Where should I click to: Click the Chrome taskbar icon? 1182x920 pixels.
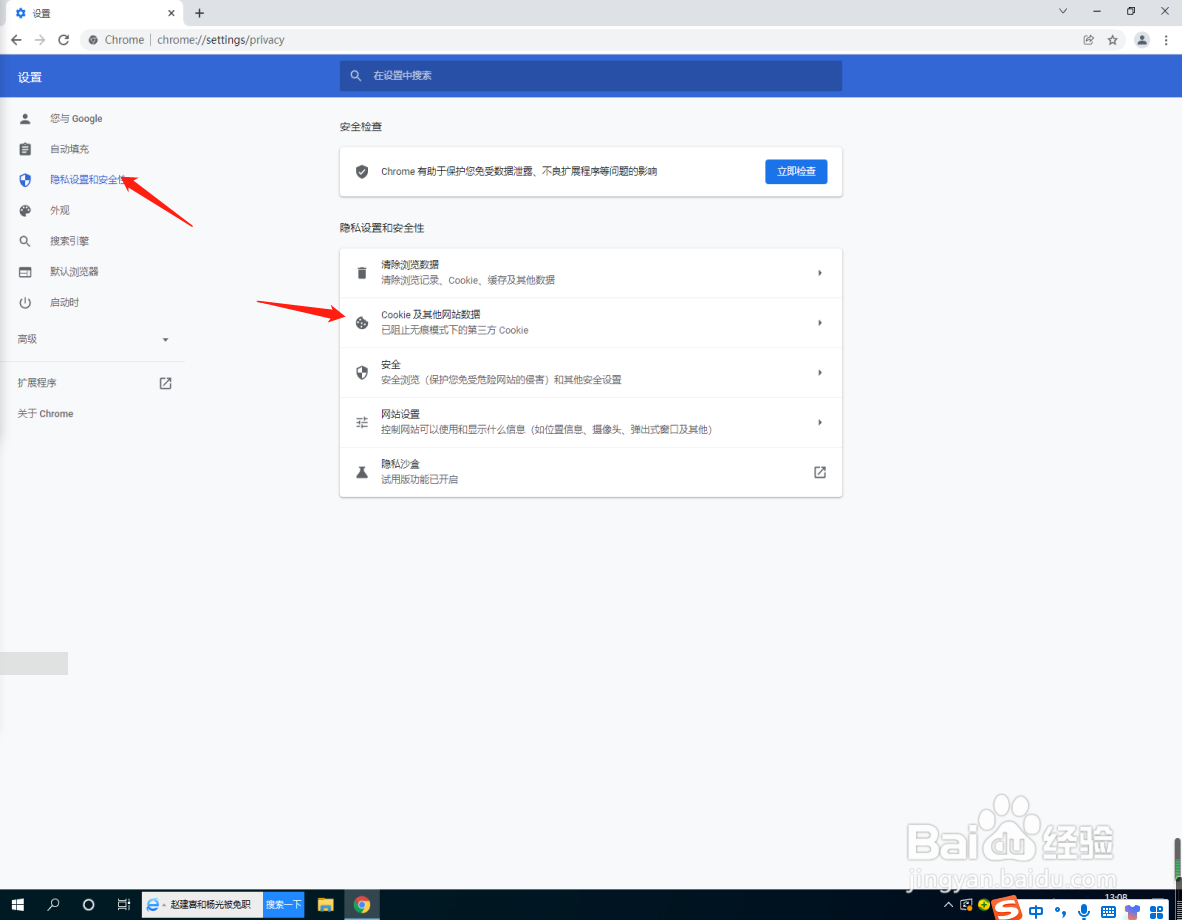click(362, 905)
